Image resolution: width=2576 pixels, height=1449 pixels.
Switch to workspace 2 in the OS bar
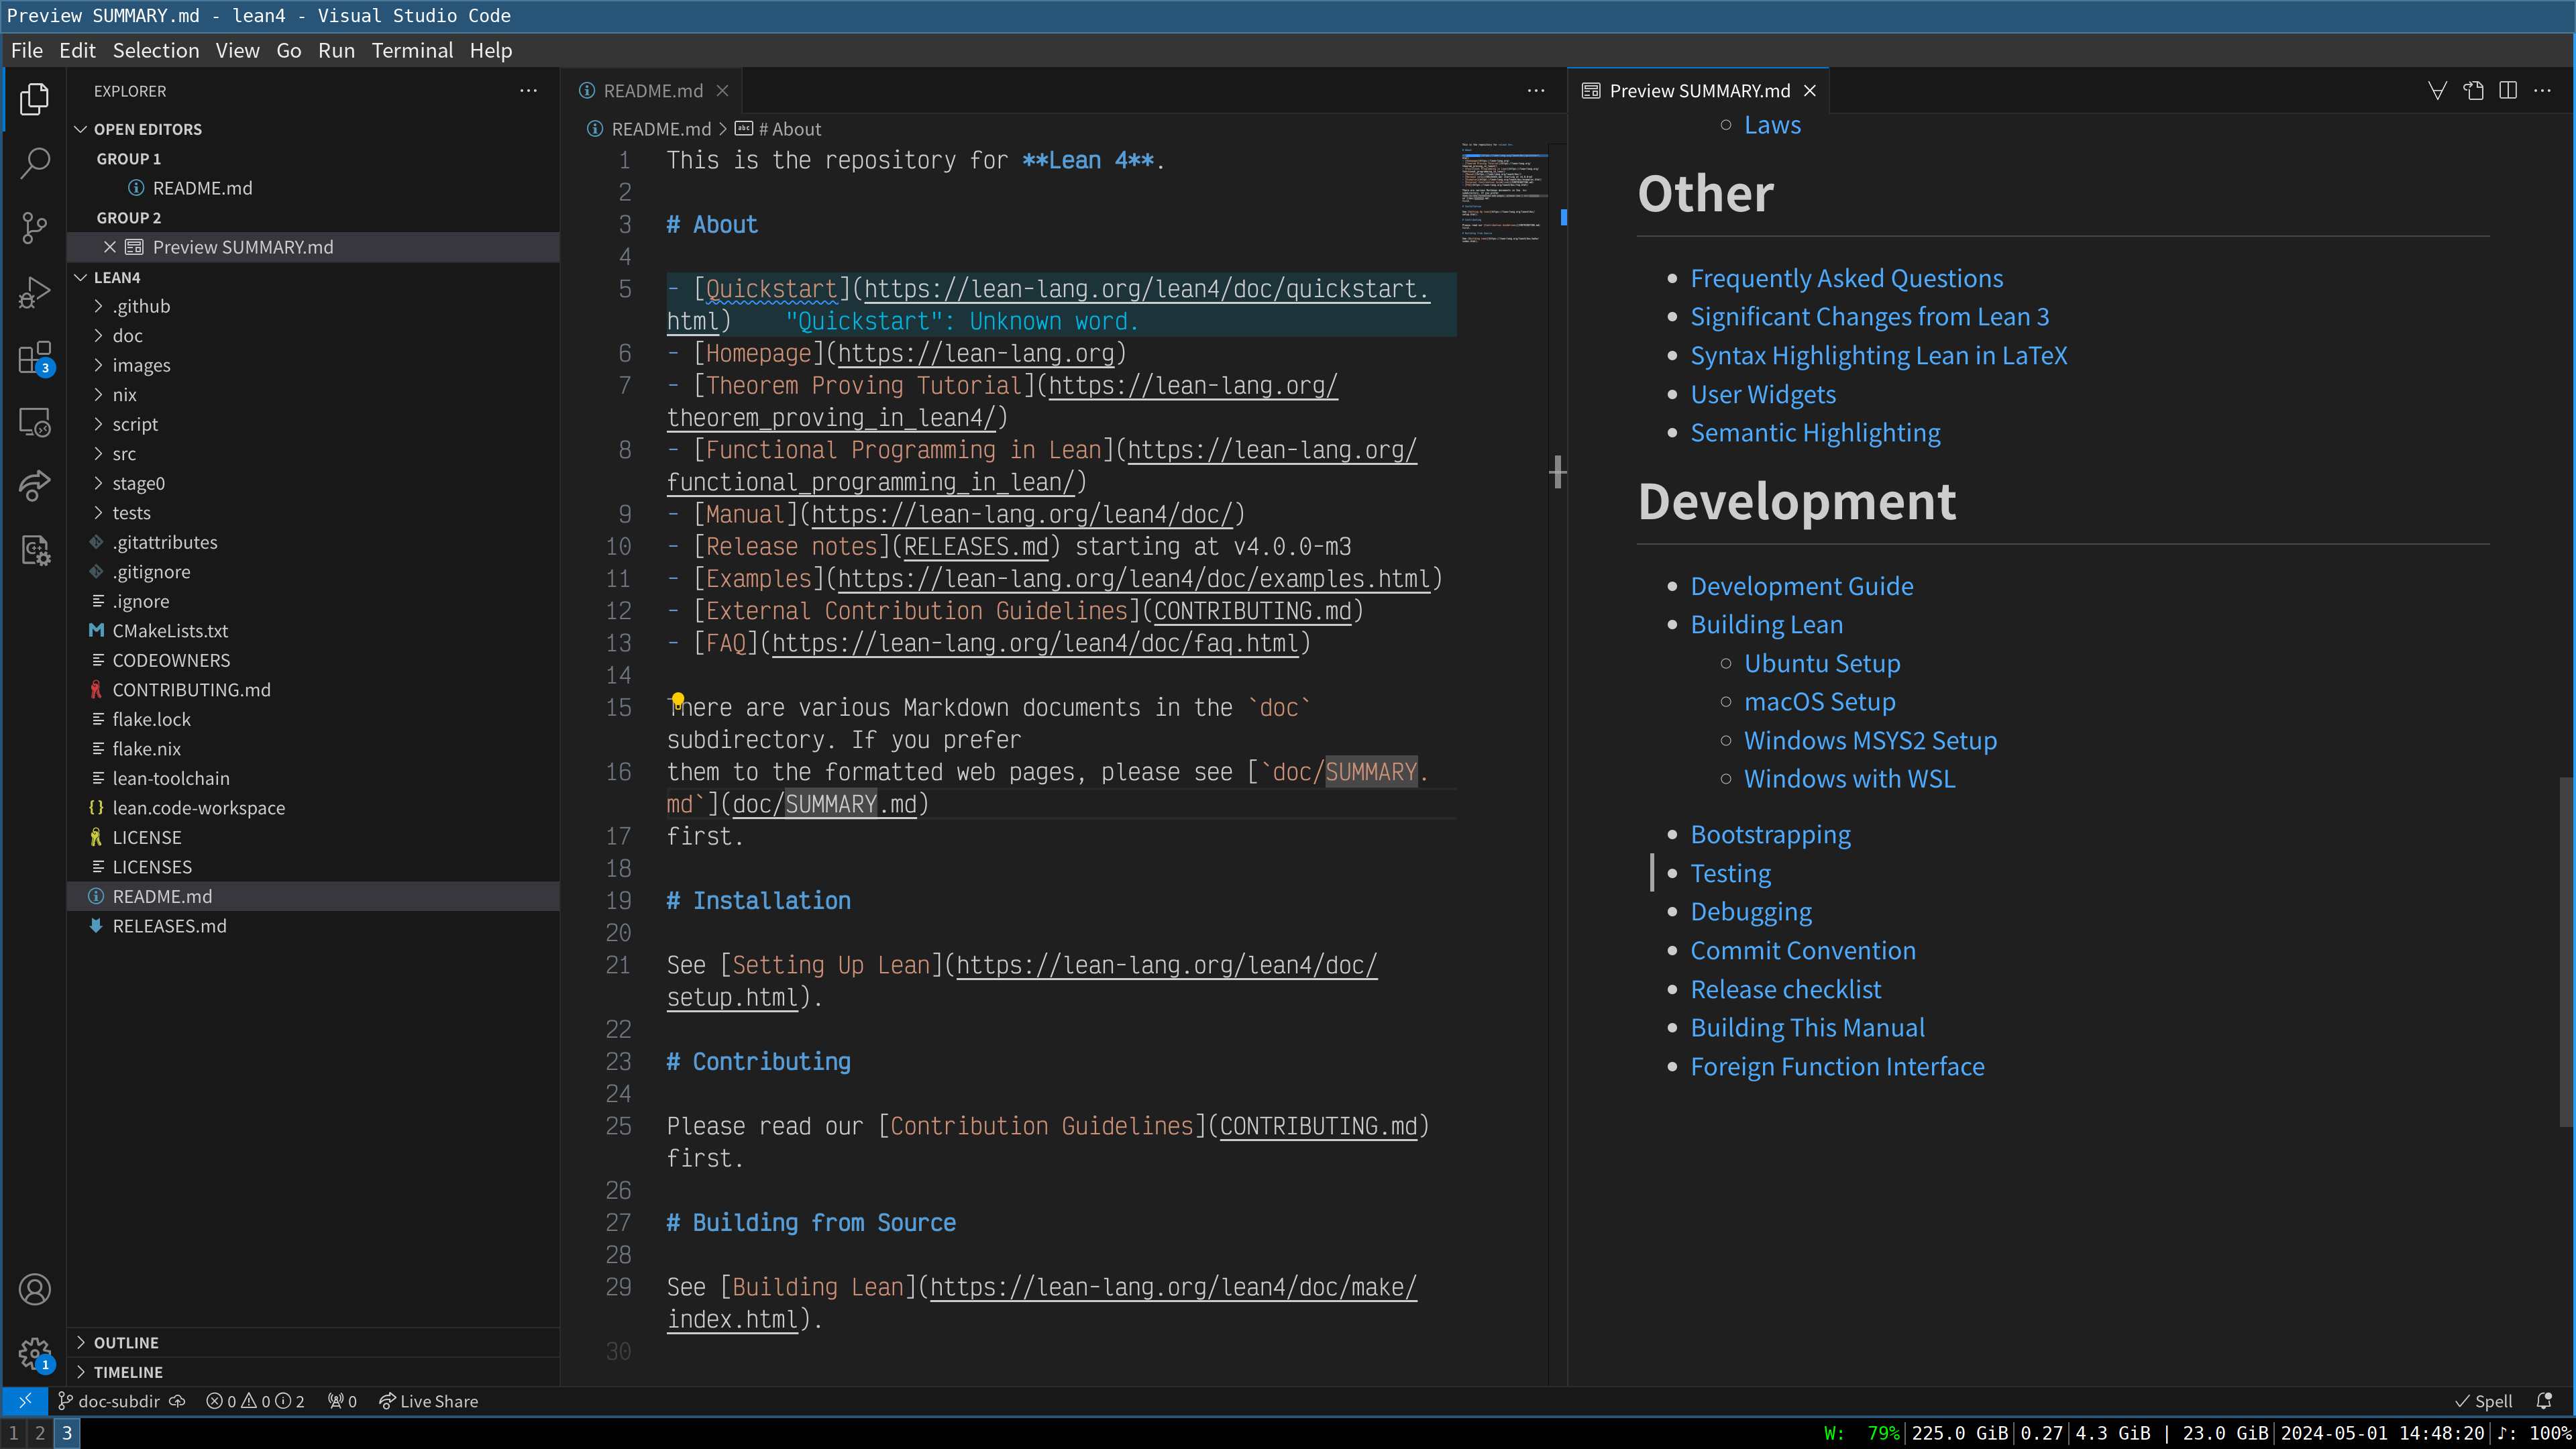40,1433
